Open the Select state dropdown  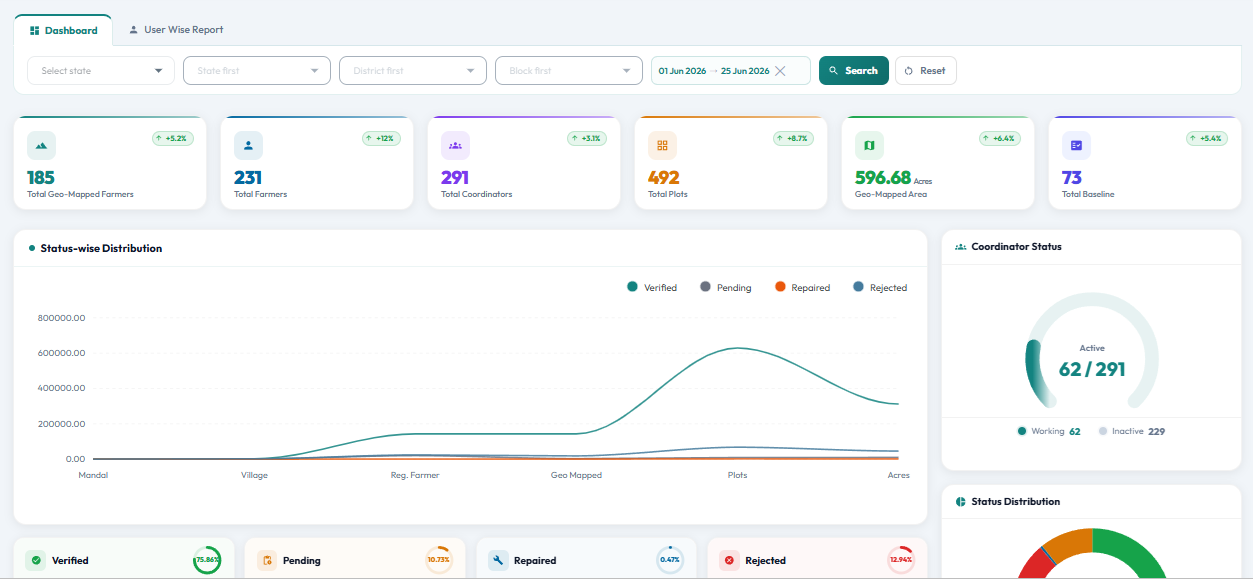101,71
